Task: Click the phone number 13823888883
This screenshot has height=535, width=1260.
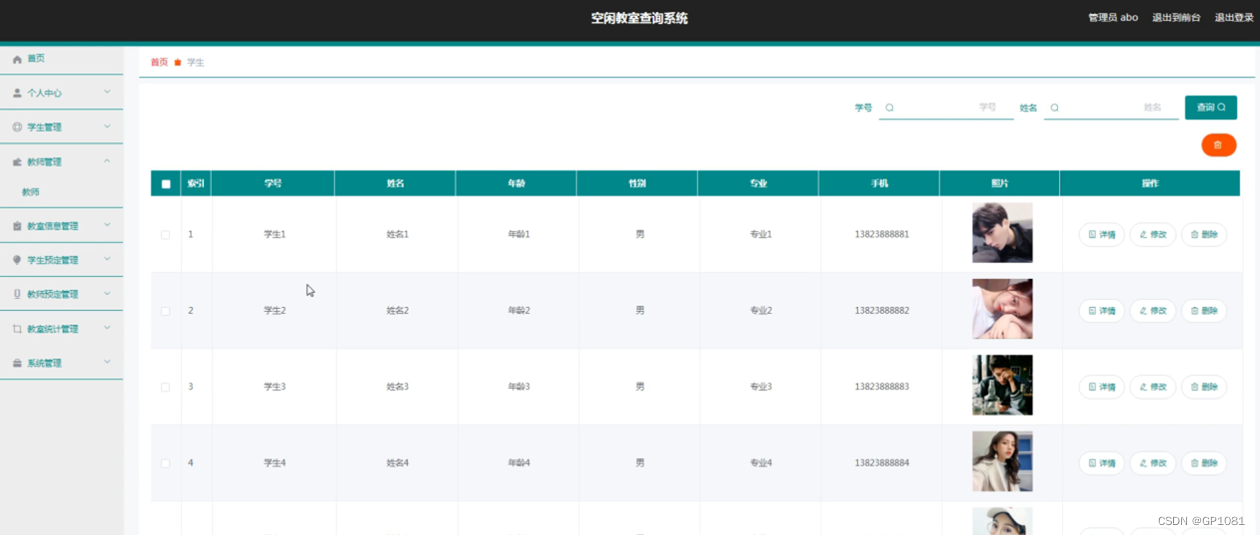Action: click(x=882, y=387)
